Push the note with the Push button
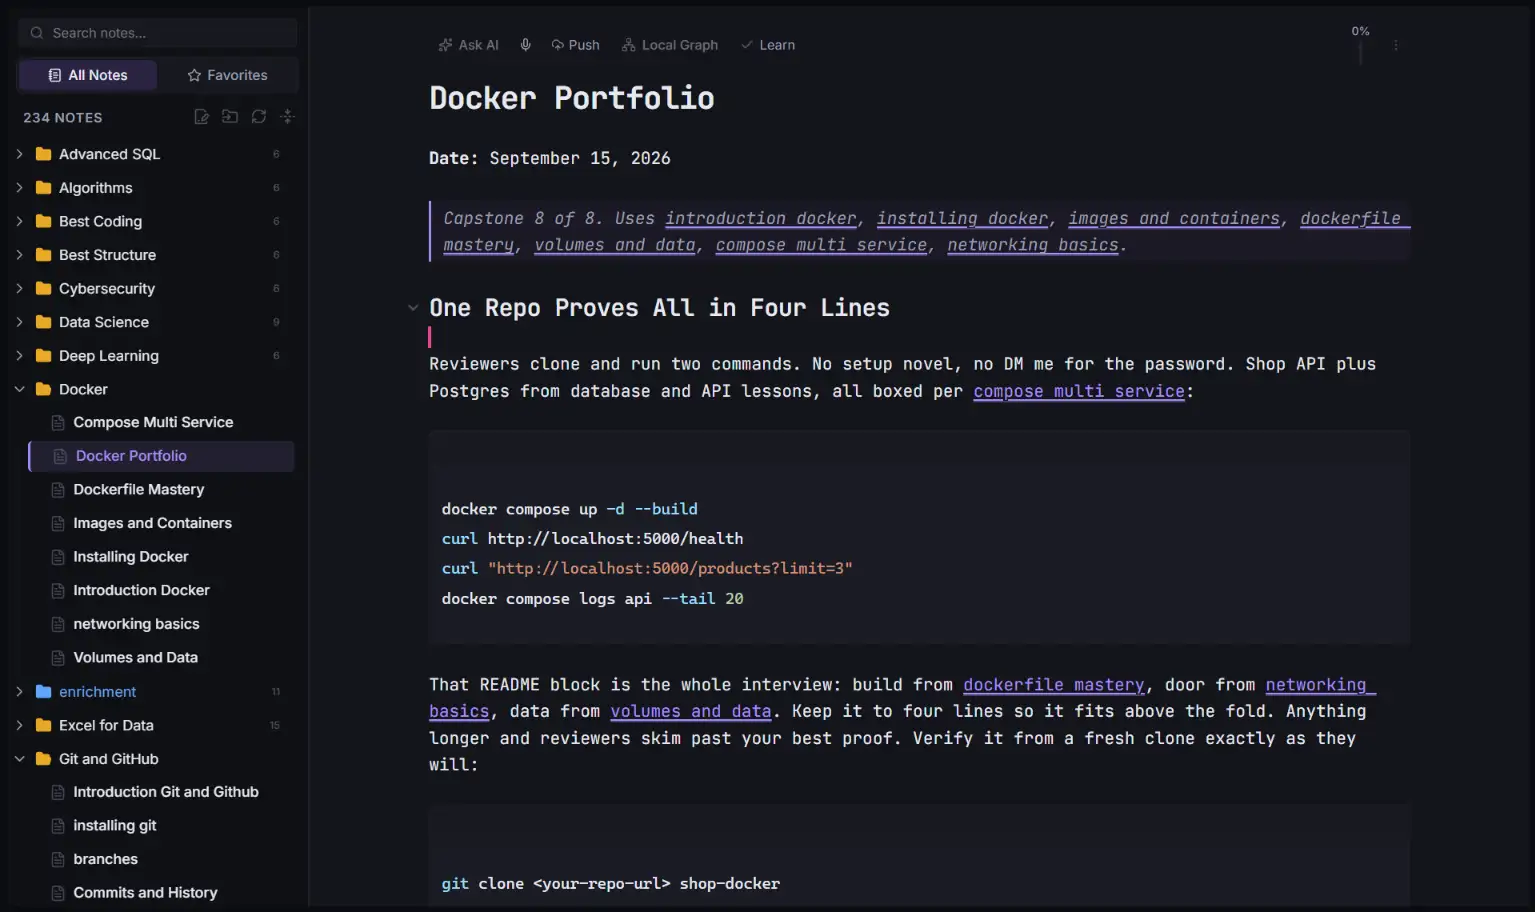Viewport: 1535px width, 912px height. (576, 45)
